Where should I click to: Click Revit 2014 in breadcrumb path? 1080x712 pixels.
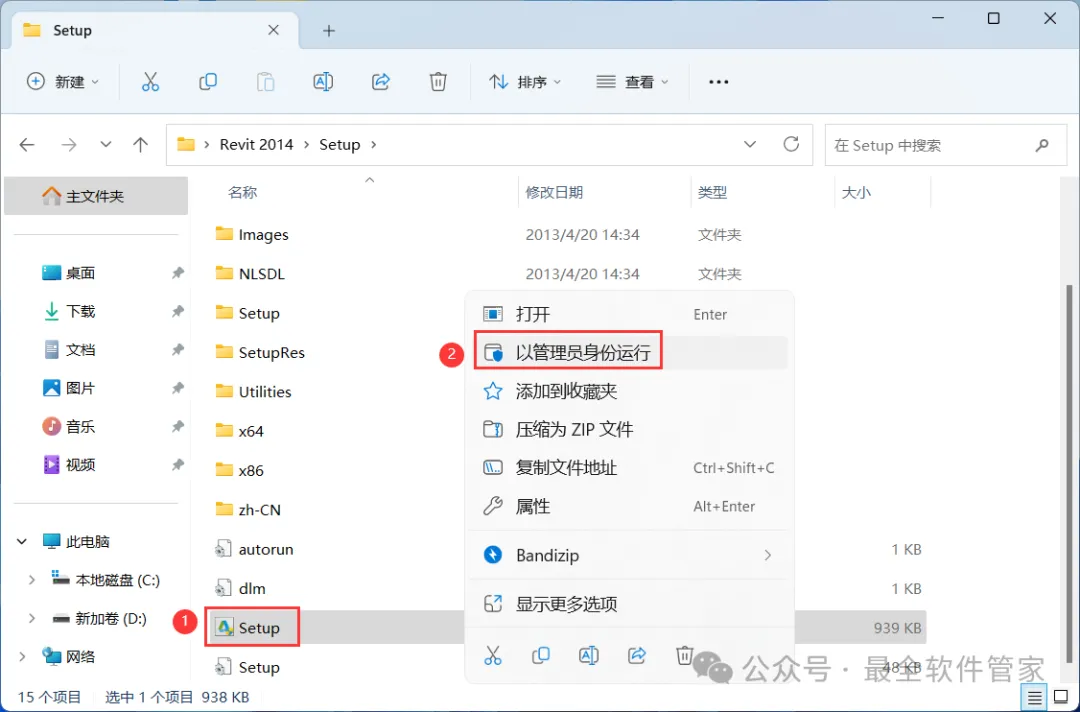coord(256,145)
